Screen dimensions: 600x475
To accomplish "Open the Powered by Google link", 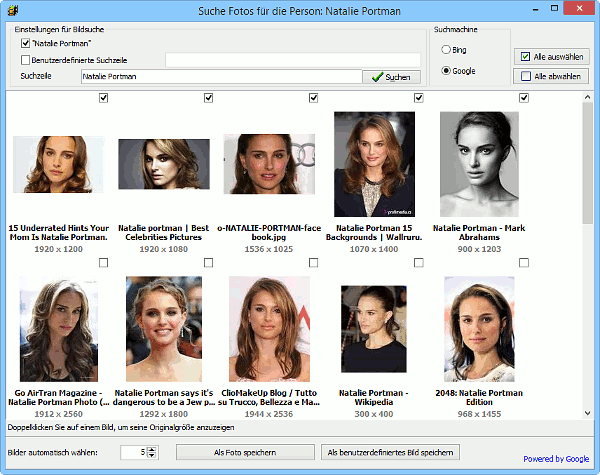I will click(556, 459).
